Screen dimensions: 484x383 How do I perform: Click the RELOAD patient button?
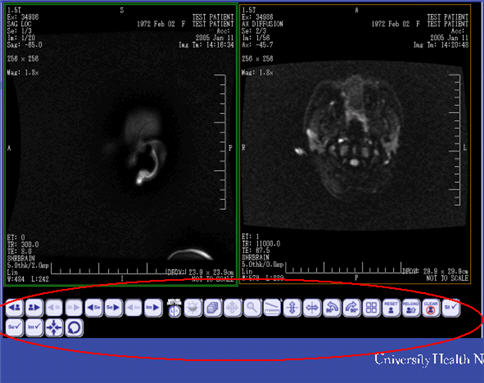(x=411, y=308)
